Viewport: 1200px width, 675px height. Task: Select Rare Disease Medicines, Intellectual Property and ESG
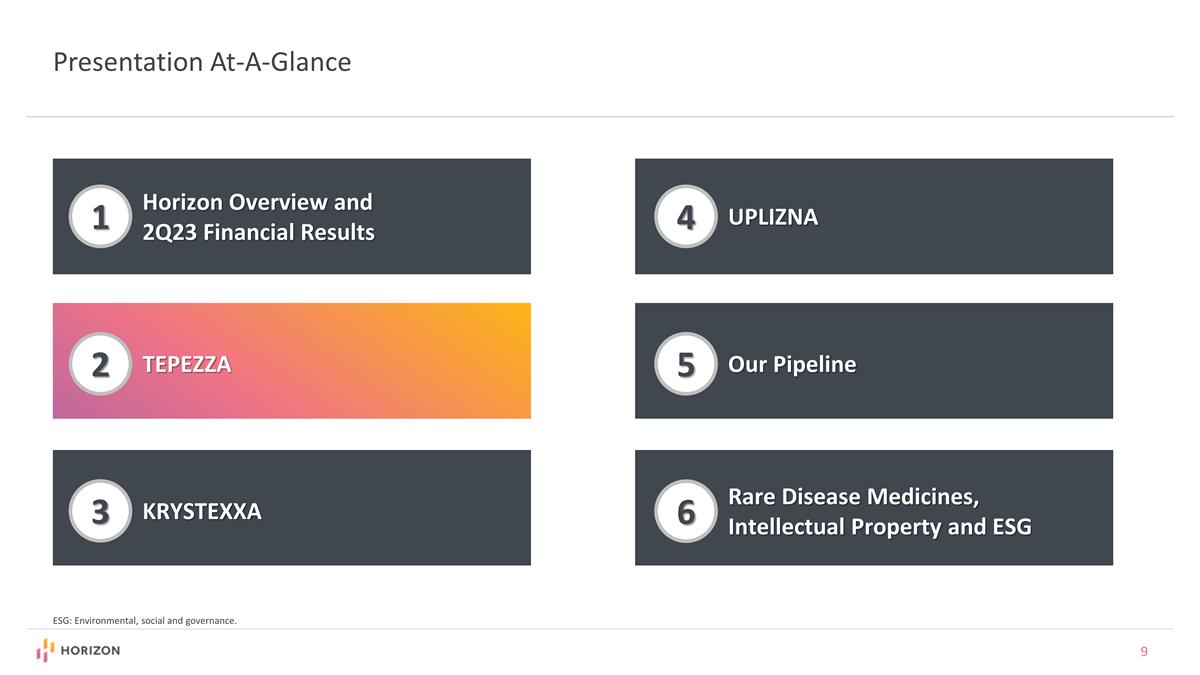pyautogui.click(x=879, y=511)
